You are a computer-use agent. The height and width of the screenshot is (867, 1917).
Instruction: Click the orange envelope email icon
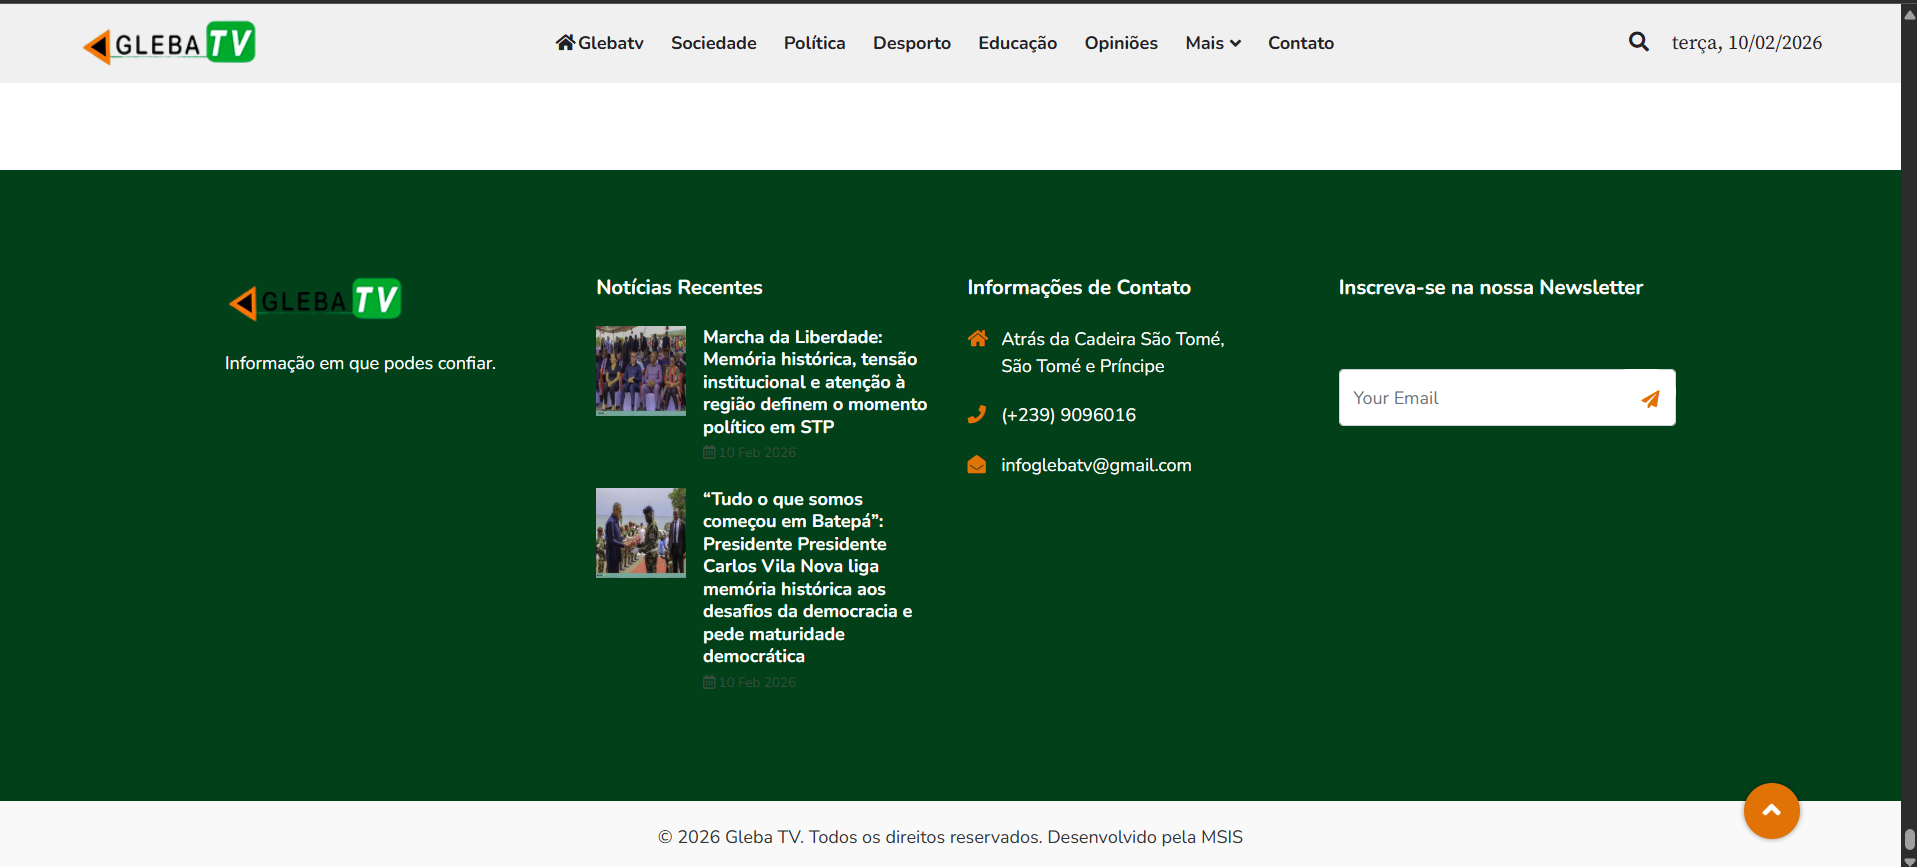tap(977, 465)
